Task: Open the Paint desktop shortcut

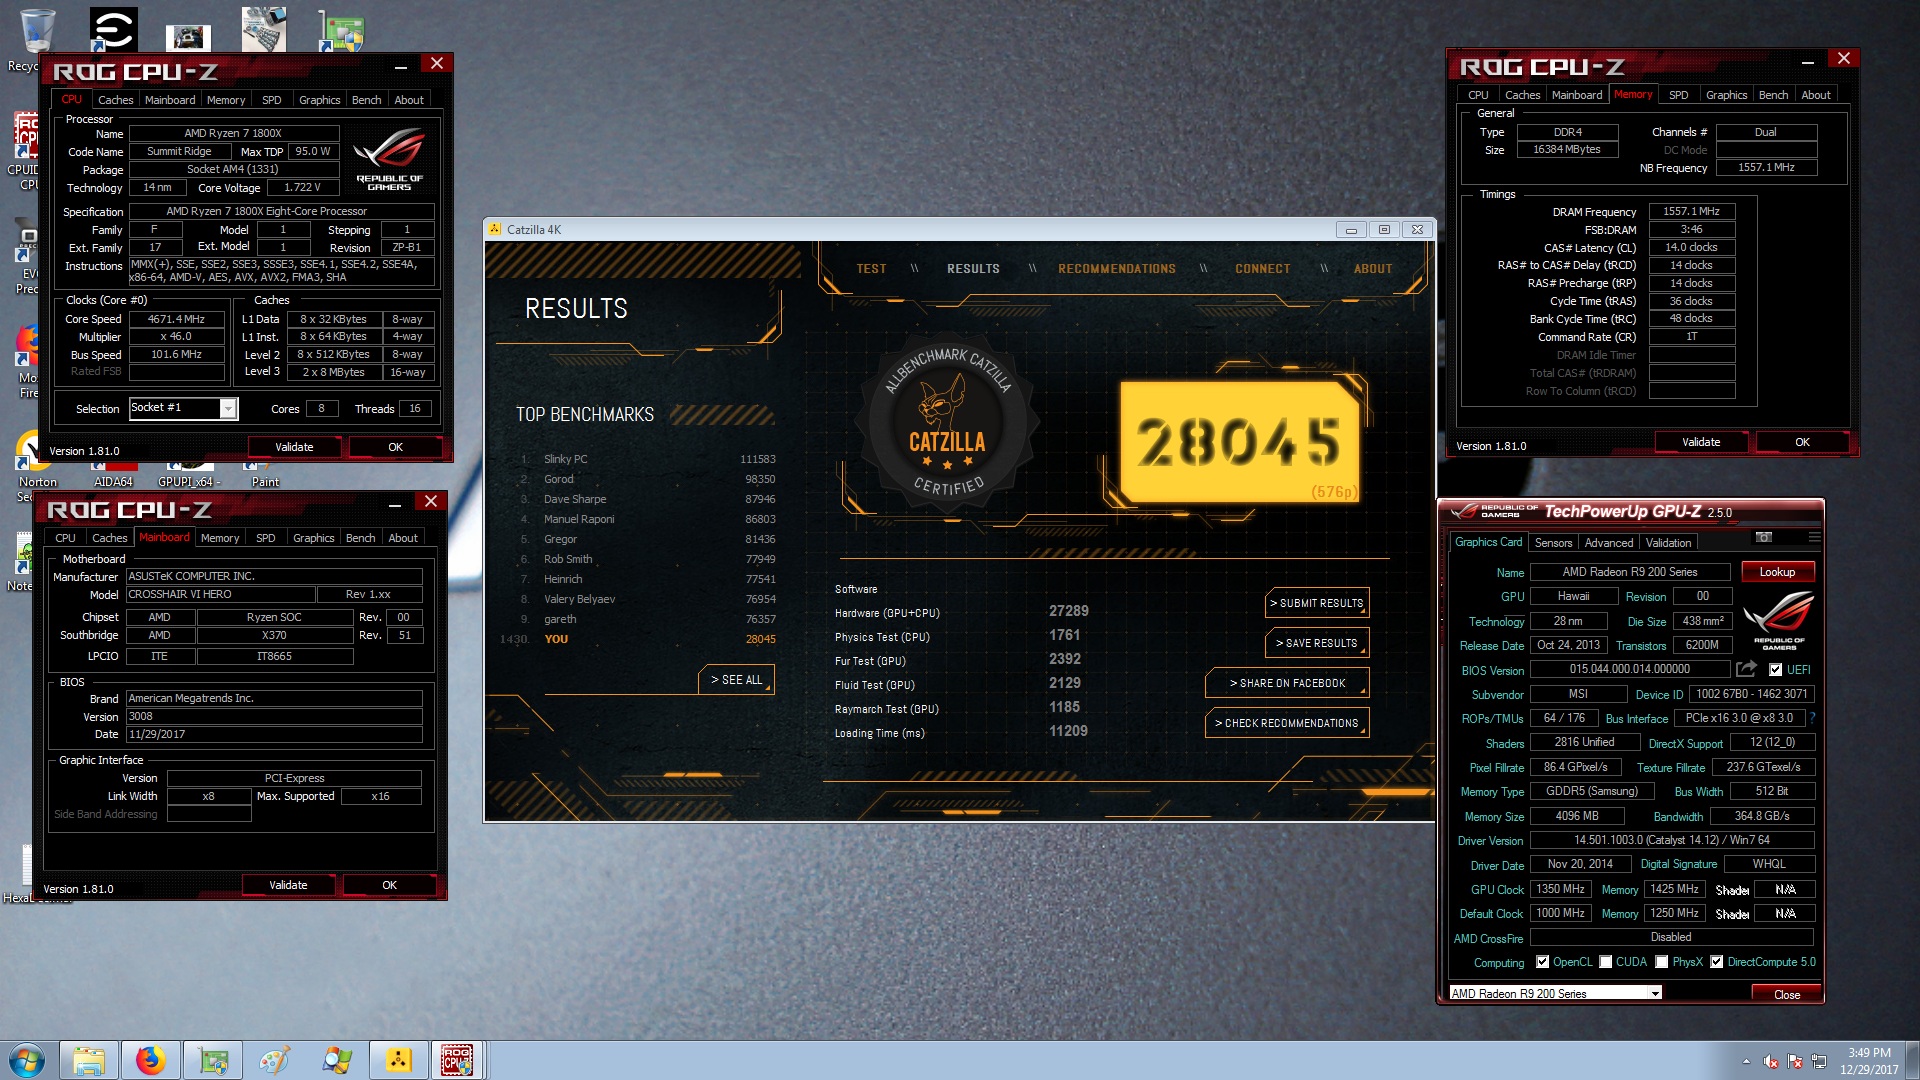Action: 265,474
